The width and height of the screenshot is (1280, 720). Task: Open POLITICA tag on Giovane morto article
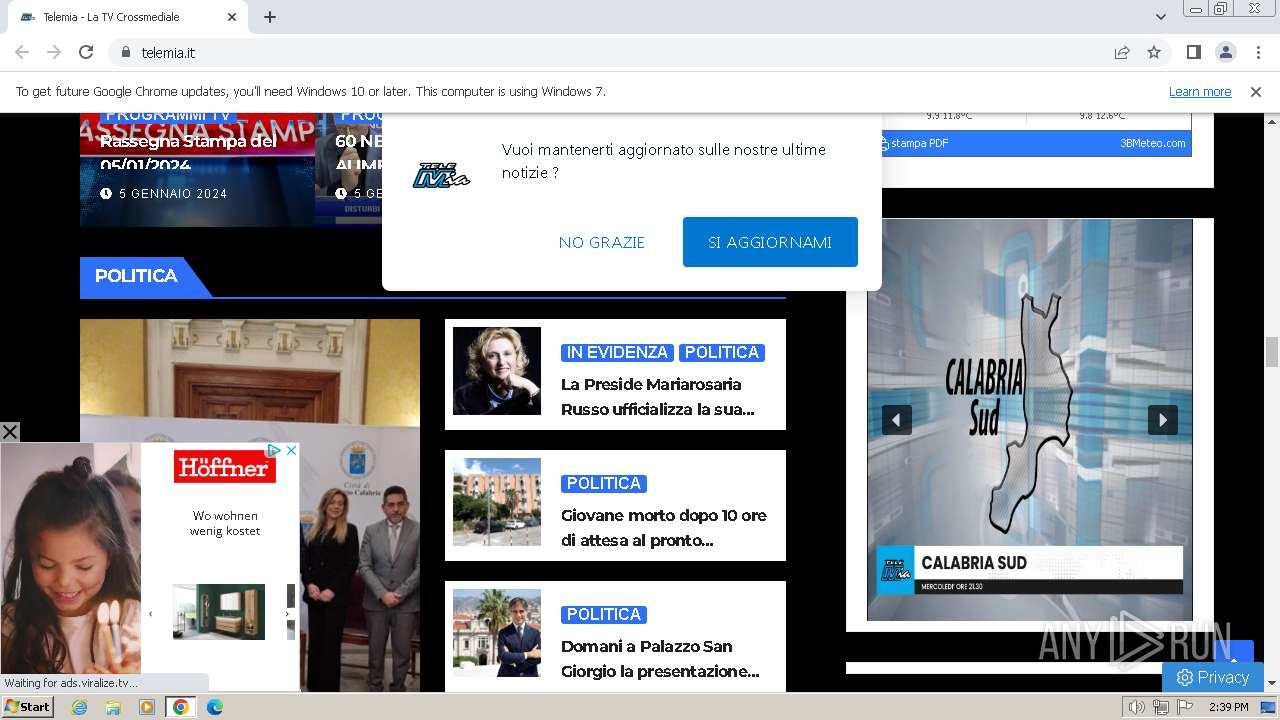click(604, 483)
